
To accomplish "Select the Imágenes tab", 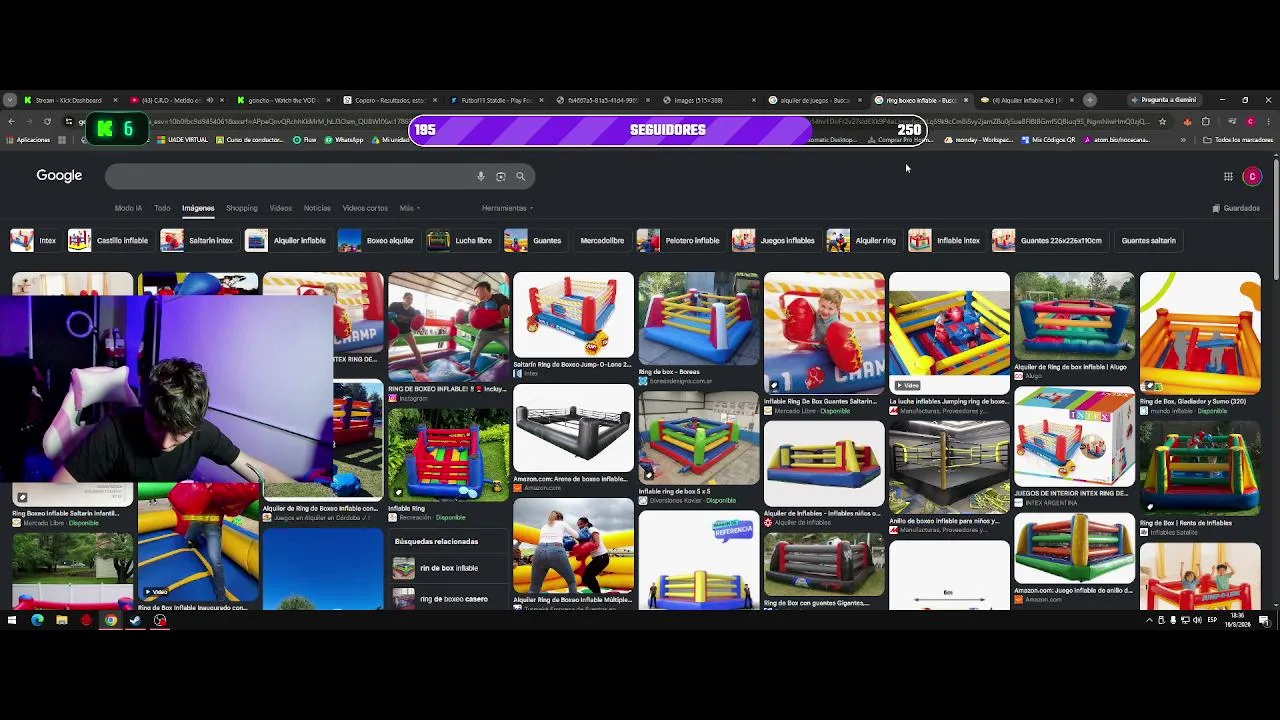I will point(198,208).
